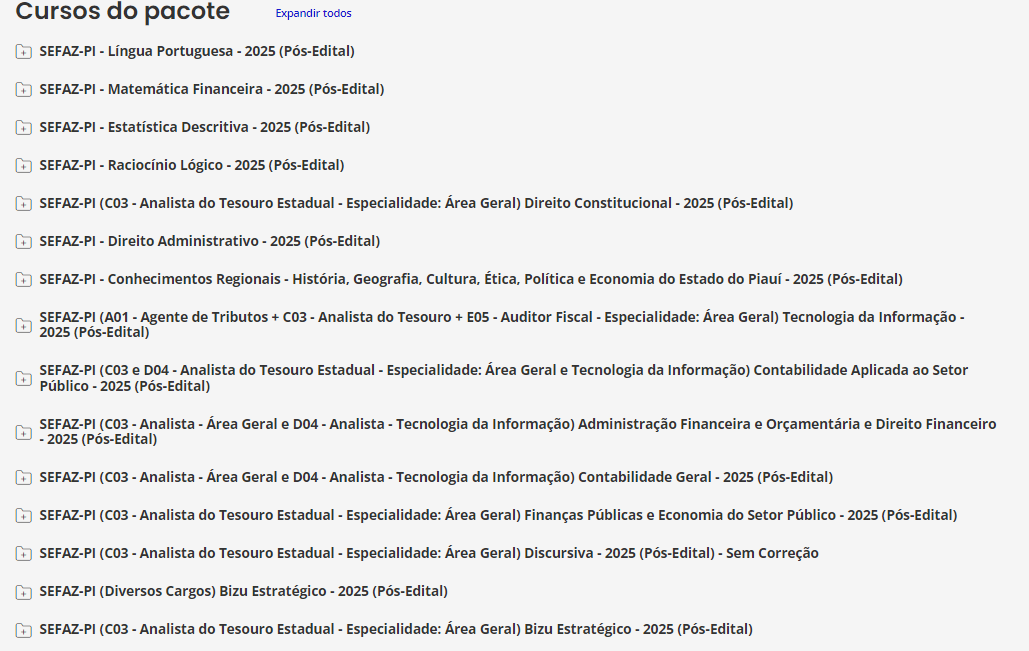Expand the Raciocínio Lógico folder icon

(23, 165)
